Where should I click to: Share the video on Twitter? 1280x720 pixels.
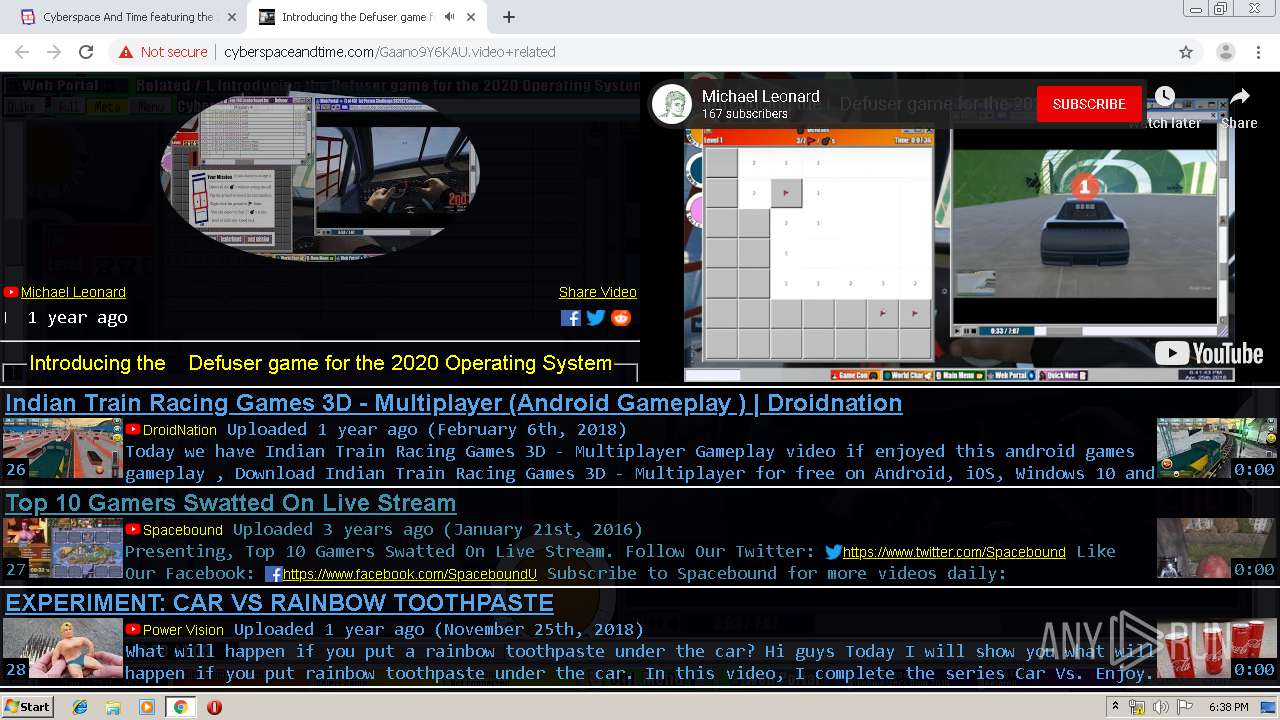(x=596, y=318)
